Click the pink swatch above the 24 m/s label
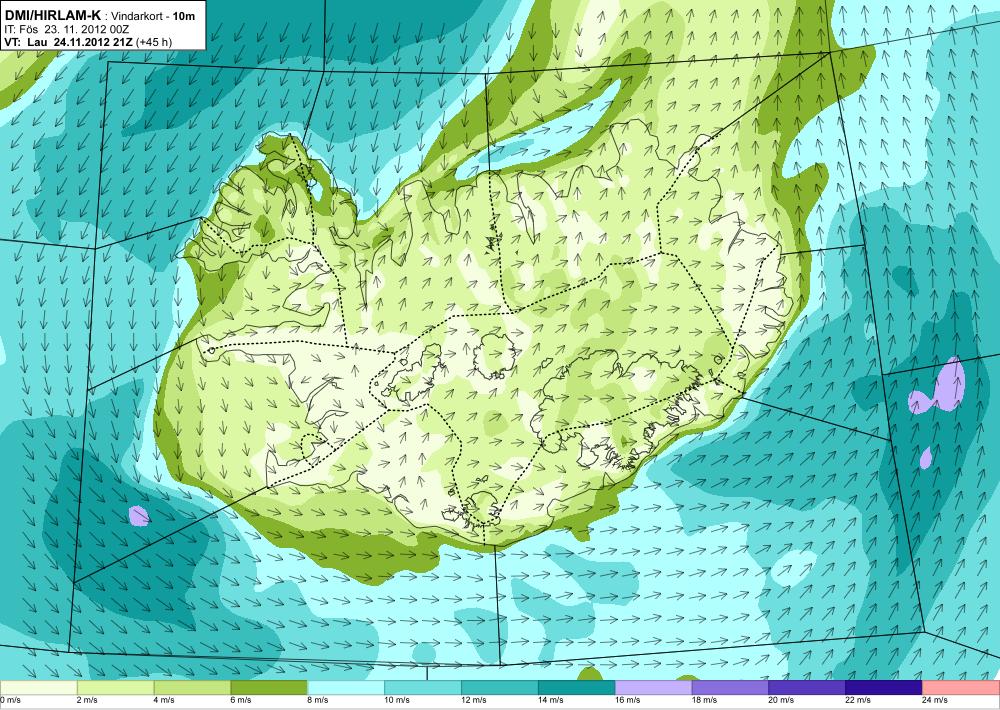 [x=961, y=688]
